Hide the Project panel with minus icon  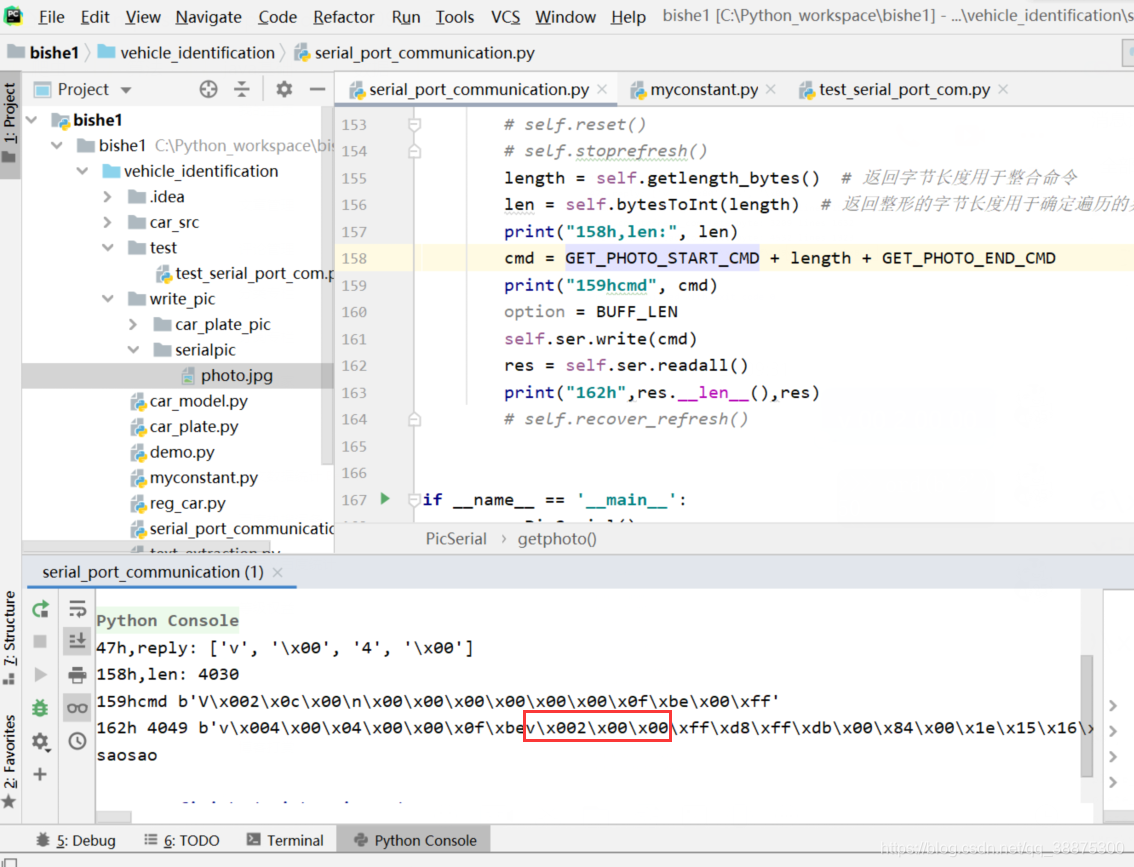[x=317, y=89]
